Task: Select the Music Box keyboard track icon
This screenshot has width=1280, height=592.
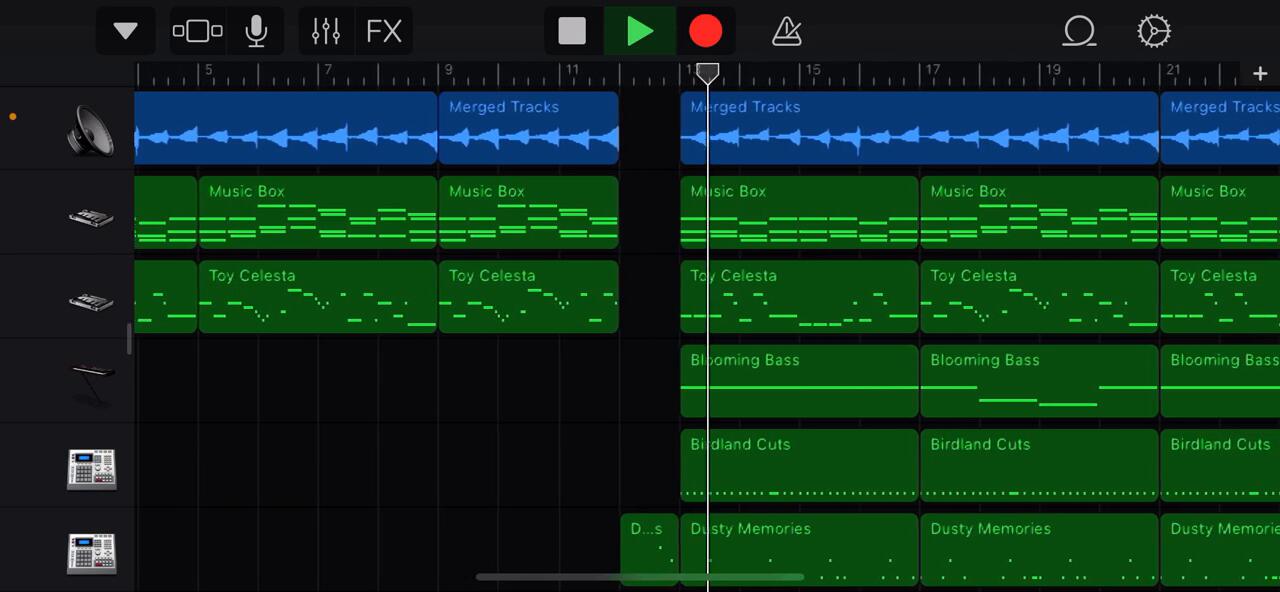Action: point(90,215)
